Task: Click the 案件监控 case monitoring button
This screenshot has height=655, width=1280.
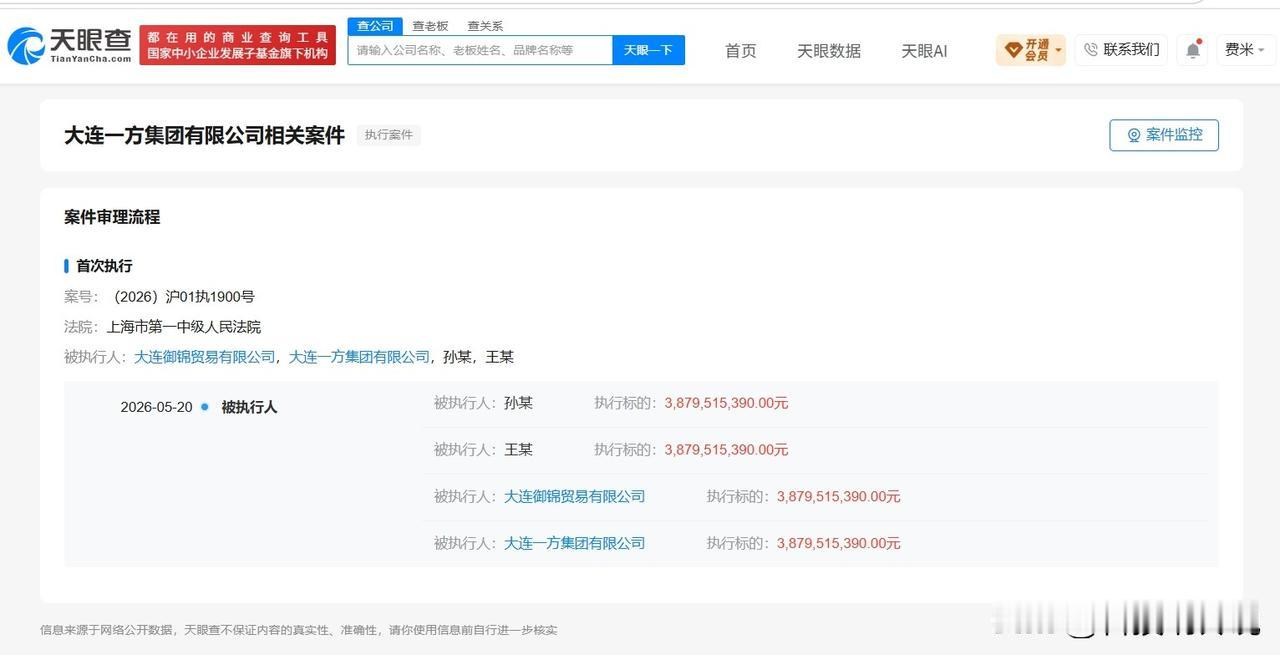Action: (1164, 135)
